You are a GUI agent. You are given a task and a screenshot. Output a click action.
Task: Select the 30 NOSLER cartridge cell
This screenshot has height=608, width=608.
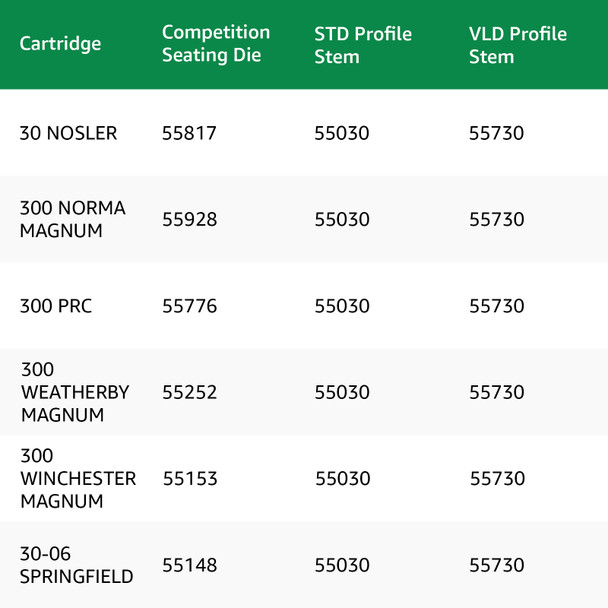tap(68, 133)
